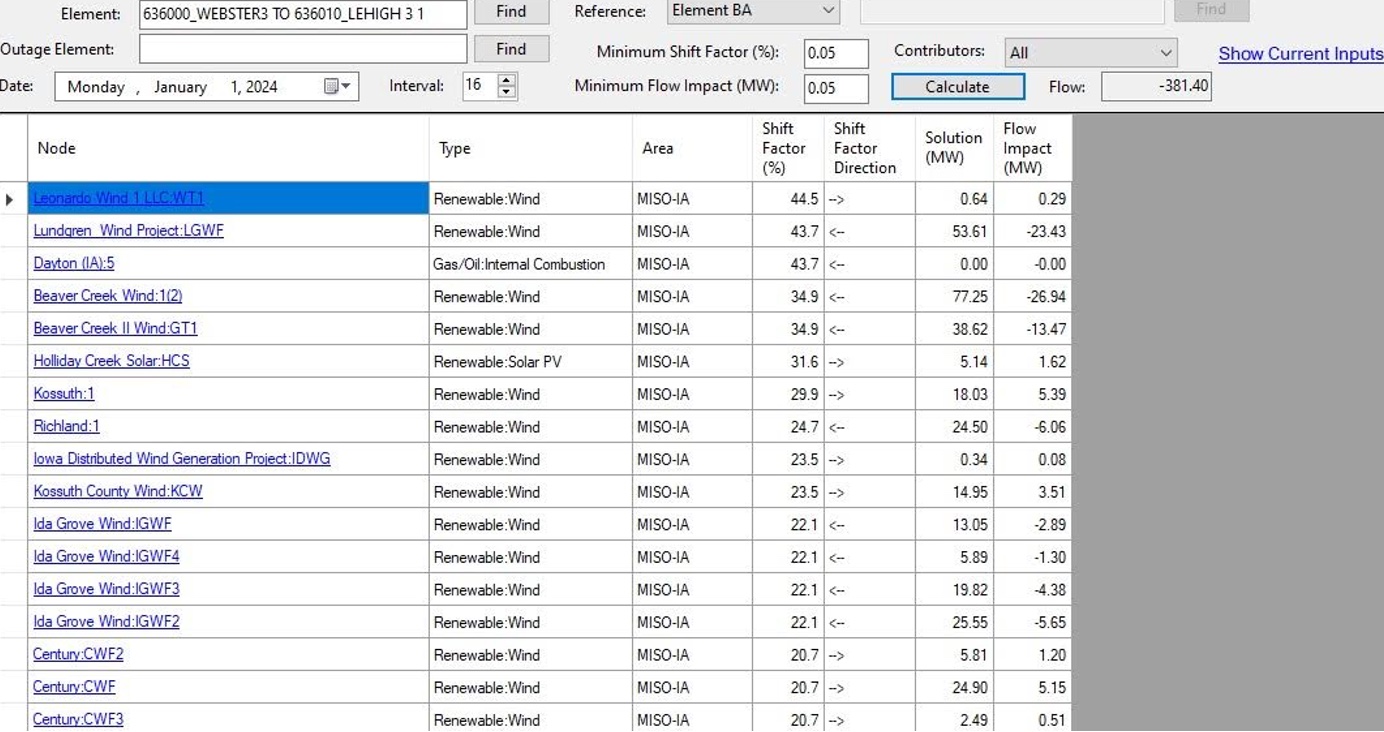Click the Minimum Flow Impact input field
The height and width of the screenshot is (732, 1384).
coord(836,88)
